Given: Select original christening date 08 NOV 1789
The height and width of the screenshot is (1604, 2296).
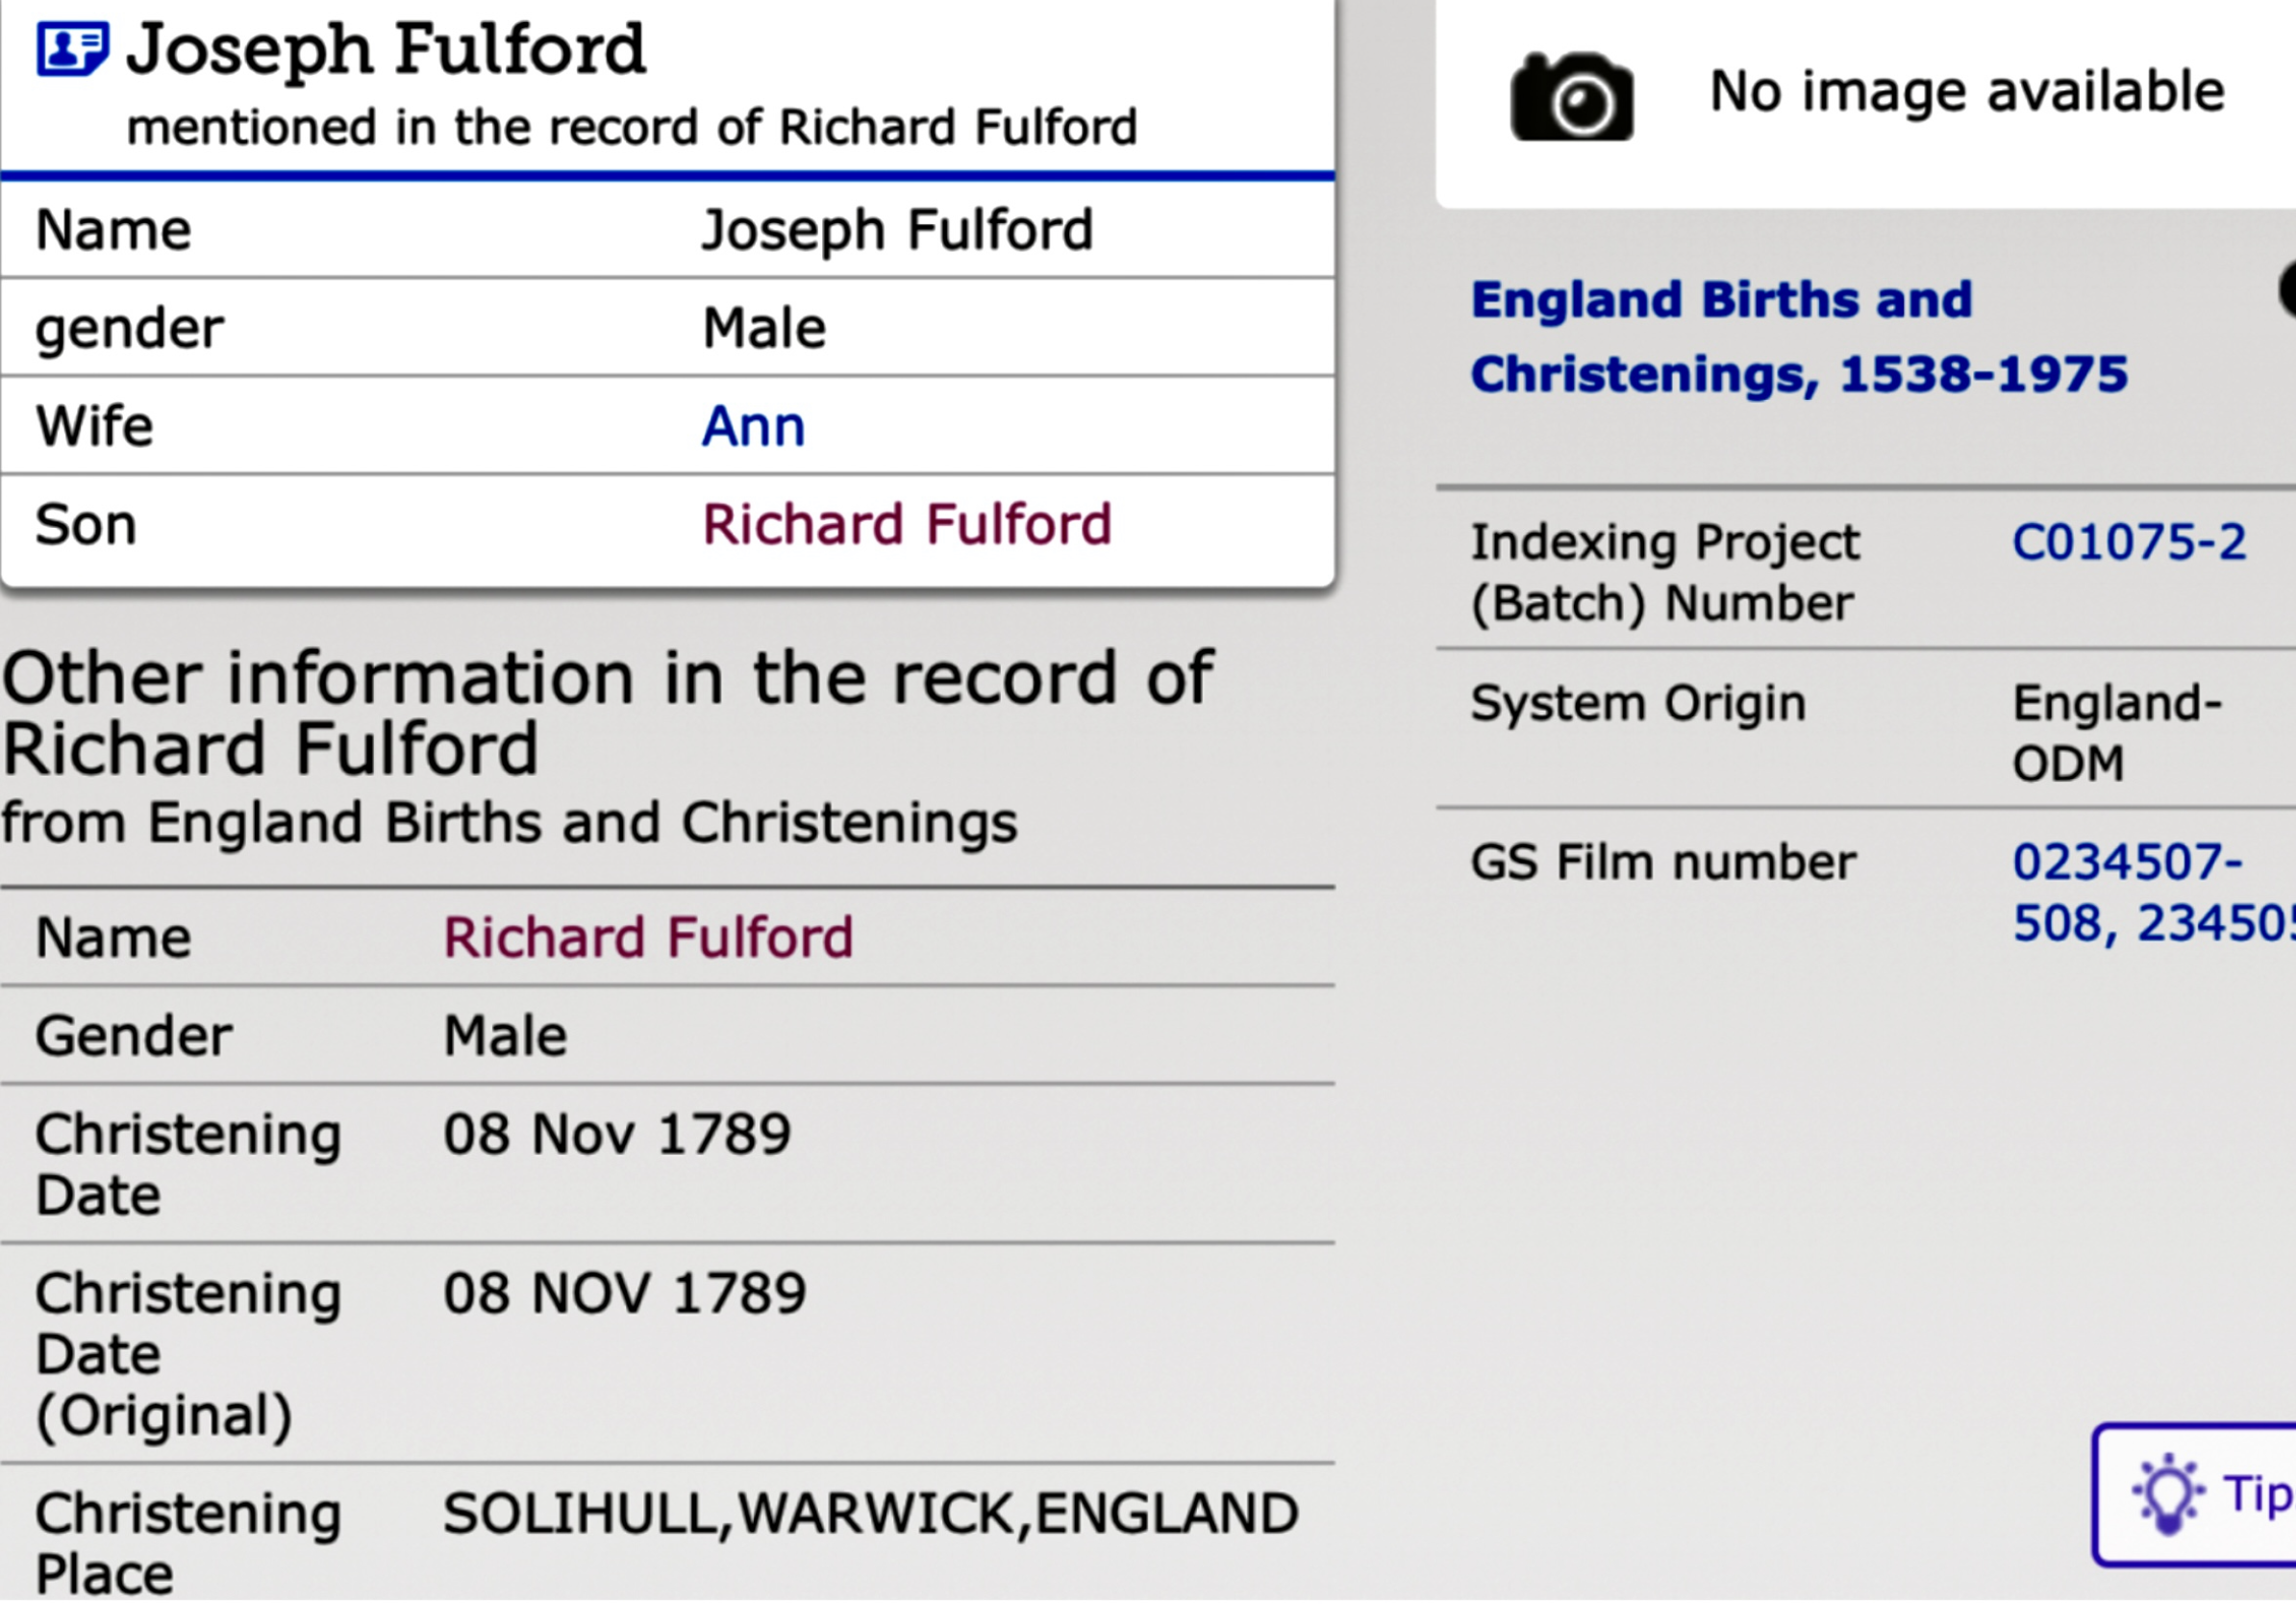Looking at the screenshot, I should (x=624, y=1294).
